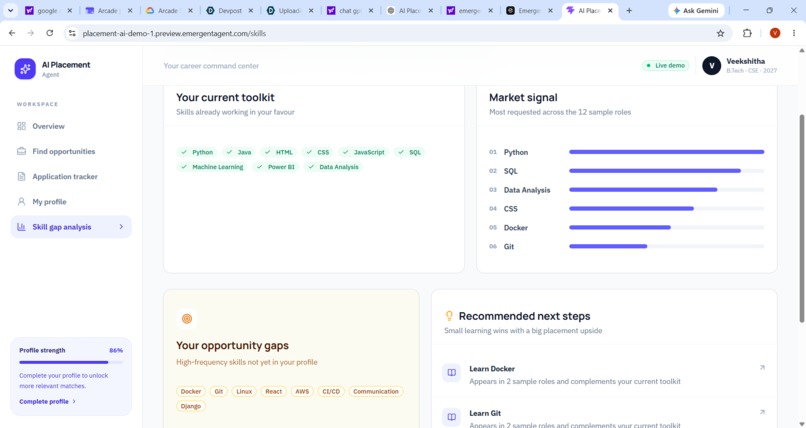This screenshot has height=428, width=806.
Task: Click the Python market signal bar
Action: pos(666,152)
